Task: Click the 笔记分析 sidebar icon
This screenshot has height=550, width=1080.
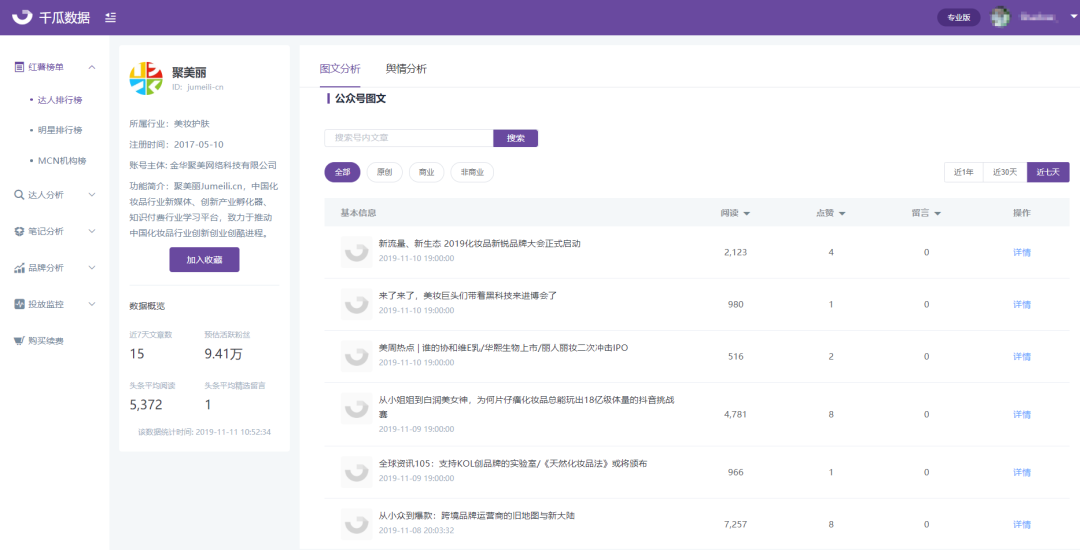Action: point(19,231)
